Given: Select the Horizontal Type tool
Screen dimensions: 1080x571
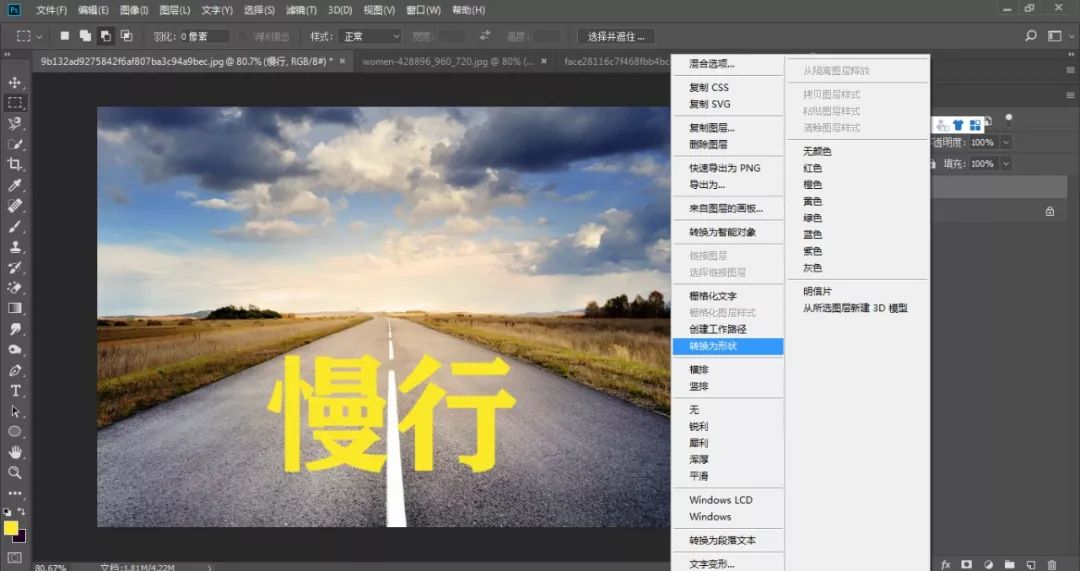Looking at the screenshot, I should tap(14, 391).
